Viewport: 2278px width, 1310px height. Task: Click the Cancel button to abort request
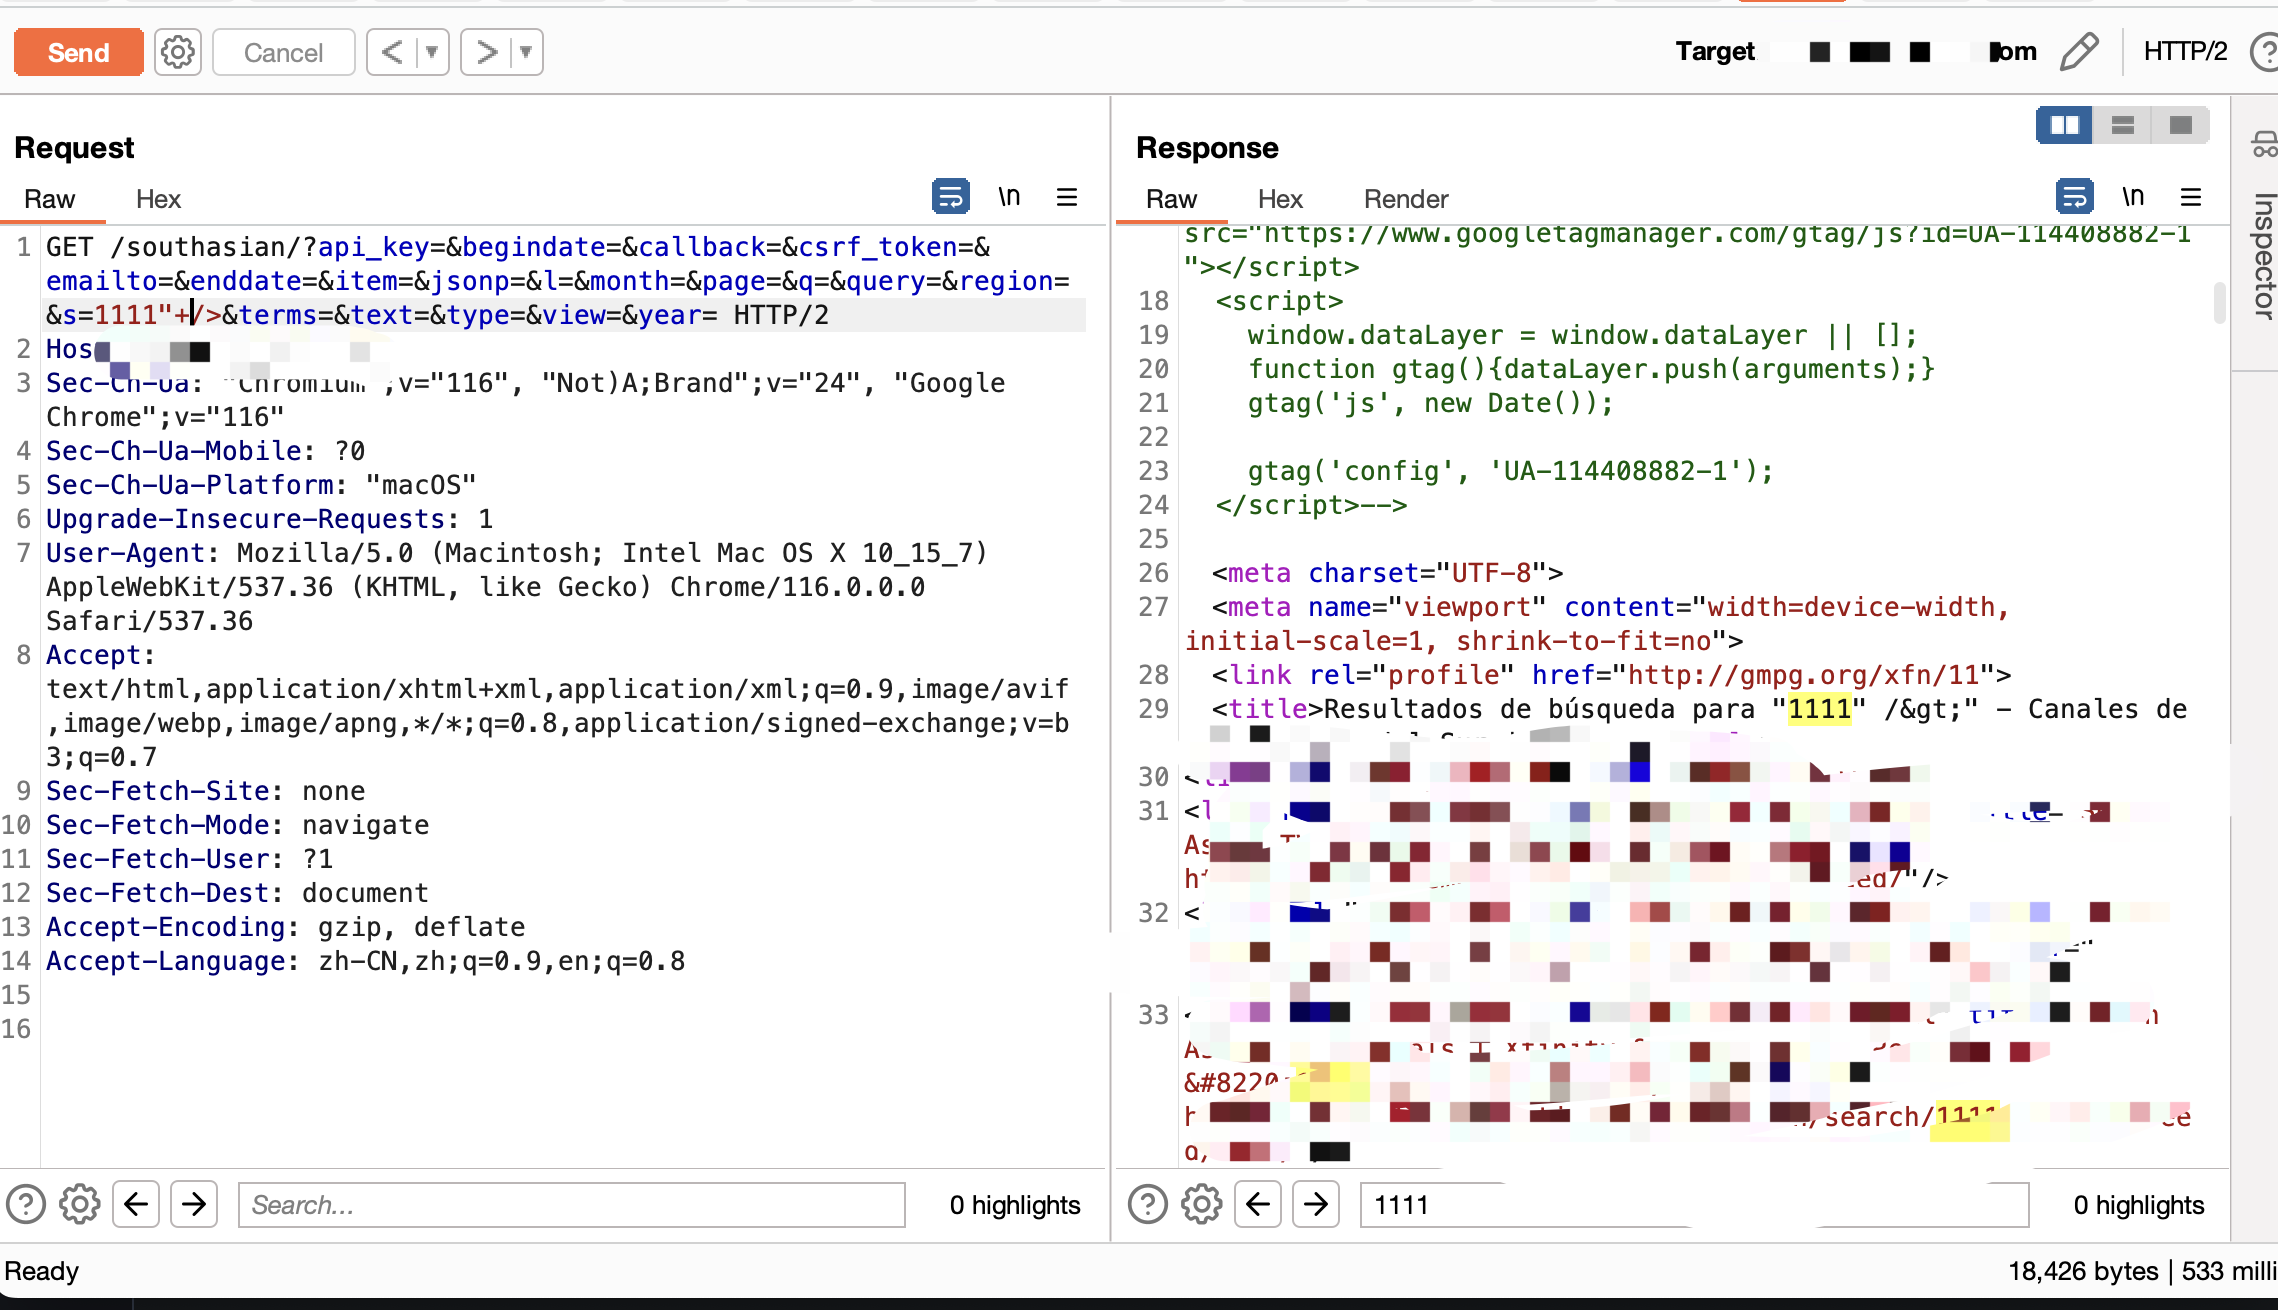pos(282,52)
